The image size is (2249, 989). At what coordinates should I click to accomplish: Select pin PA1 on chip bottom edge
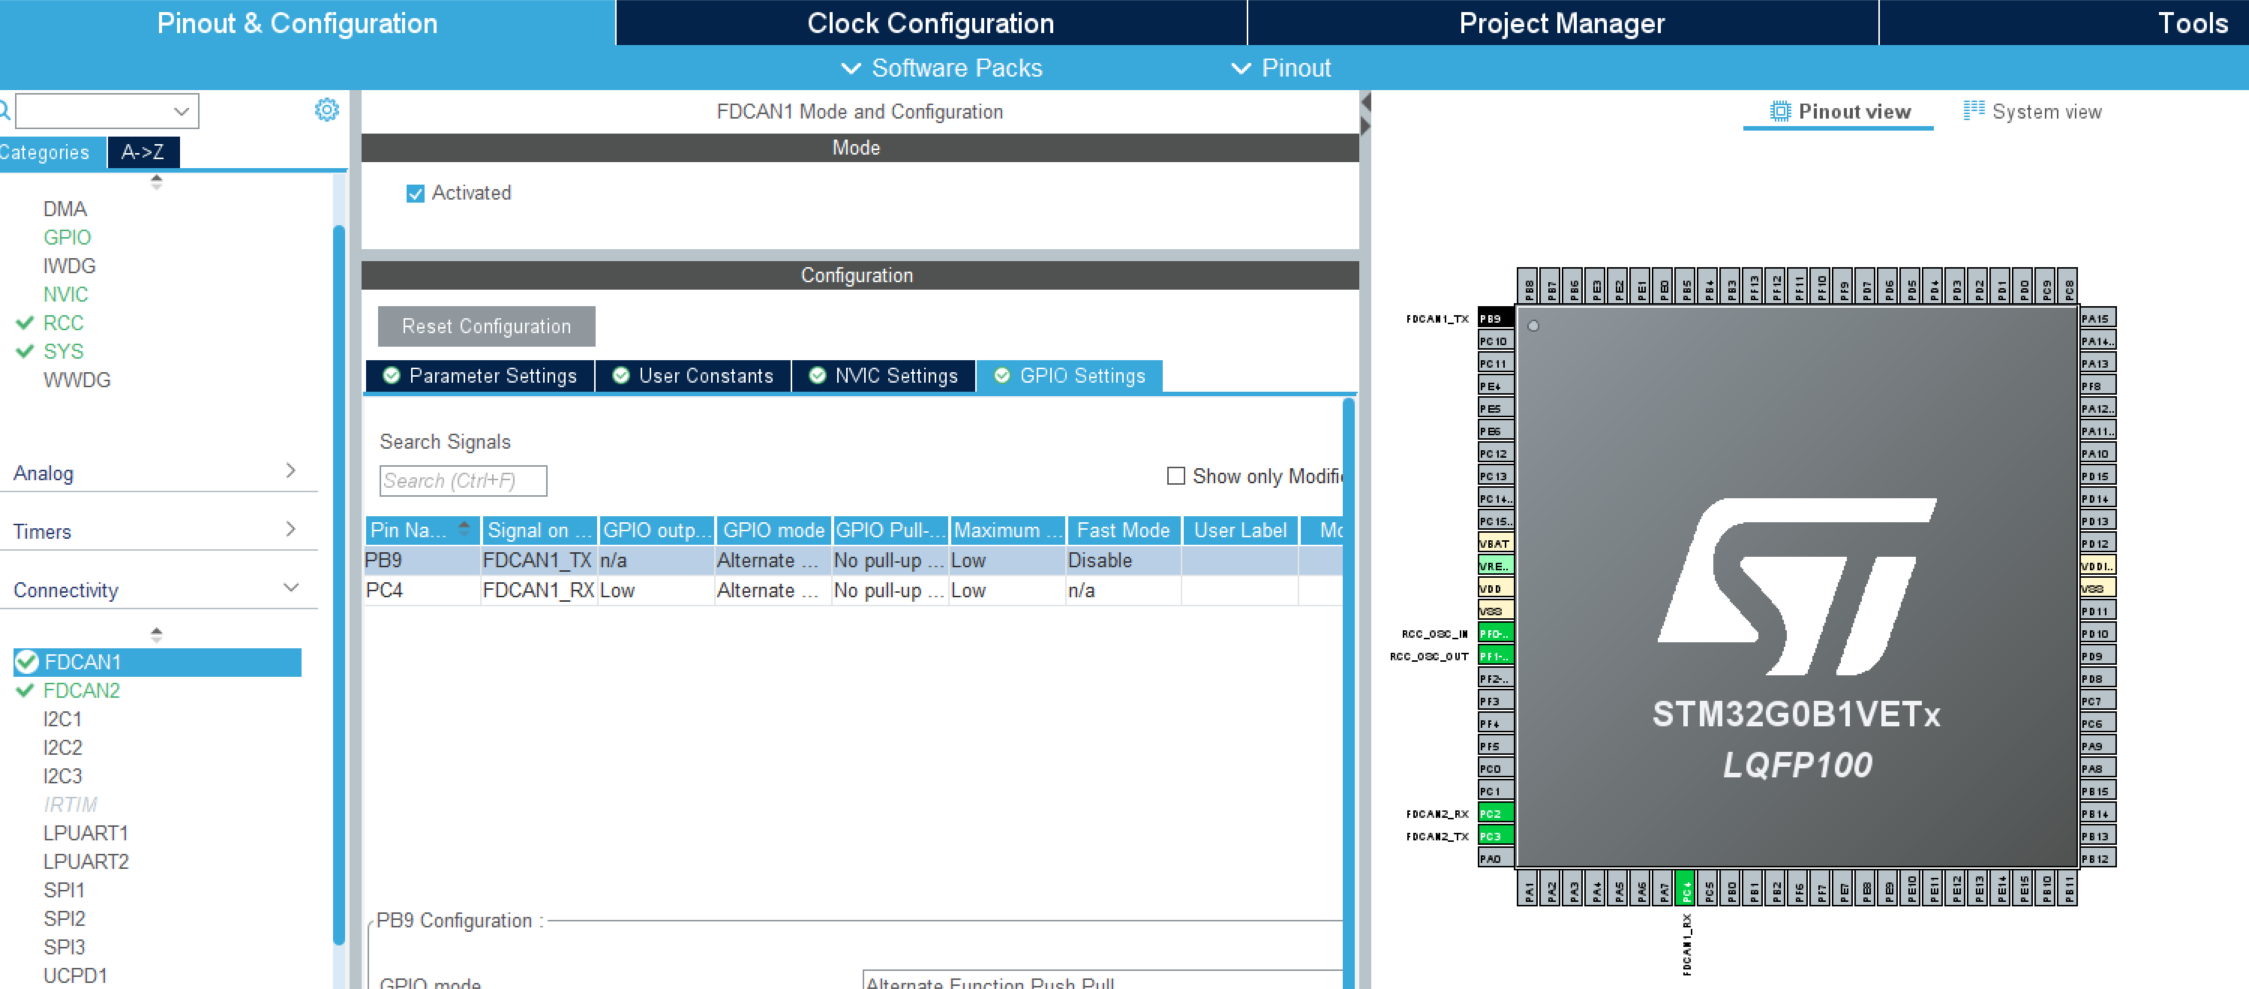point(1528,888)
